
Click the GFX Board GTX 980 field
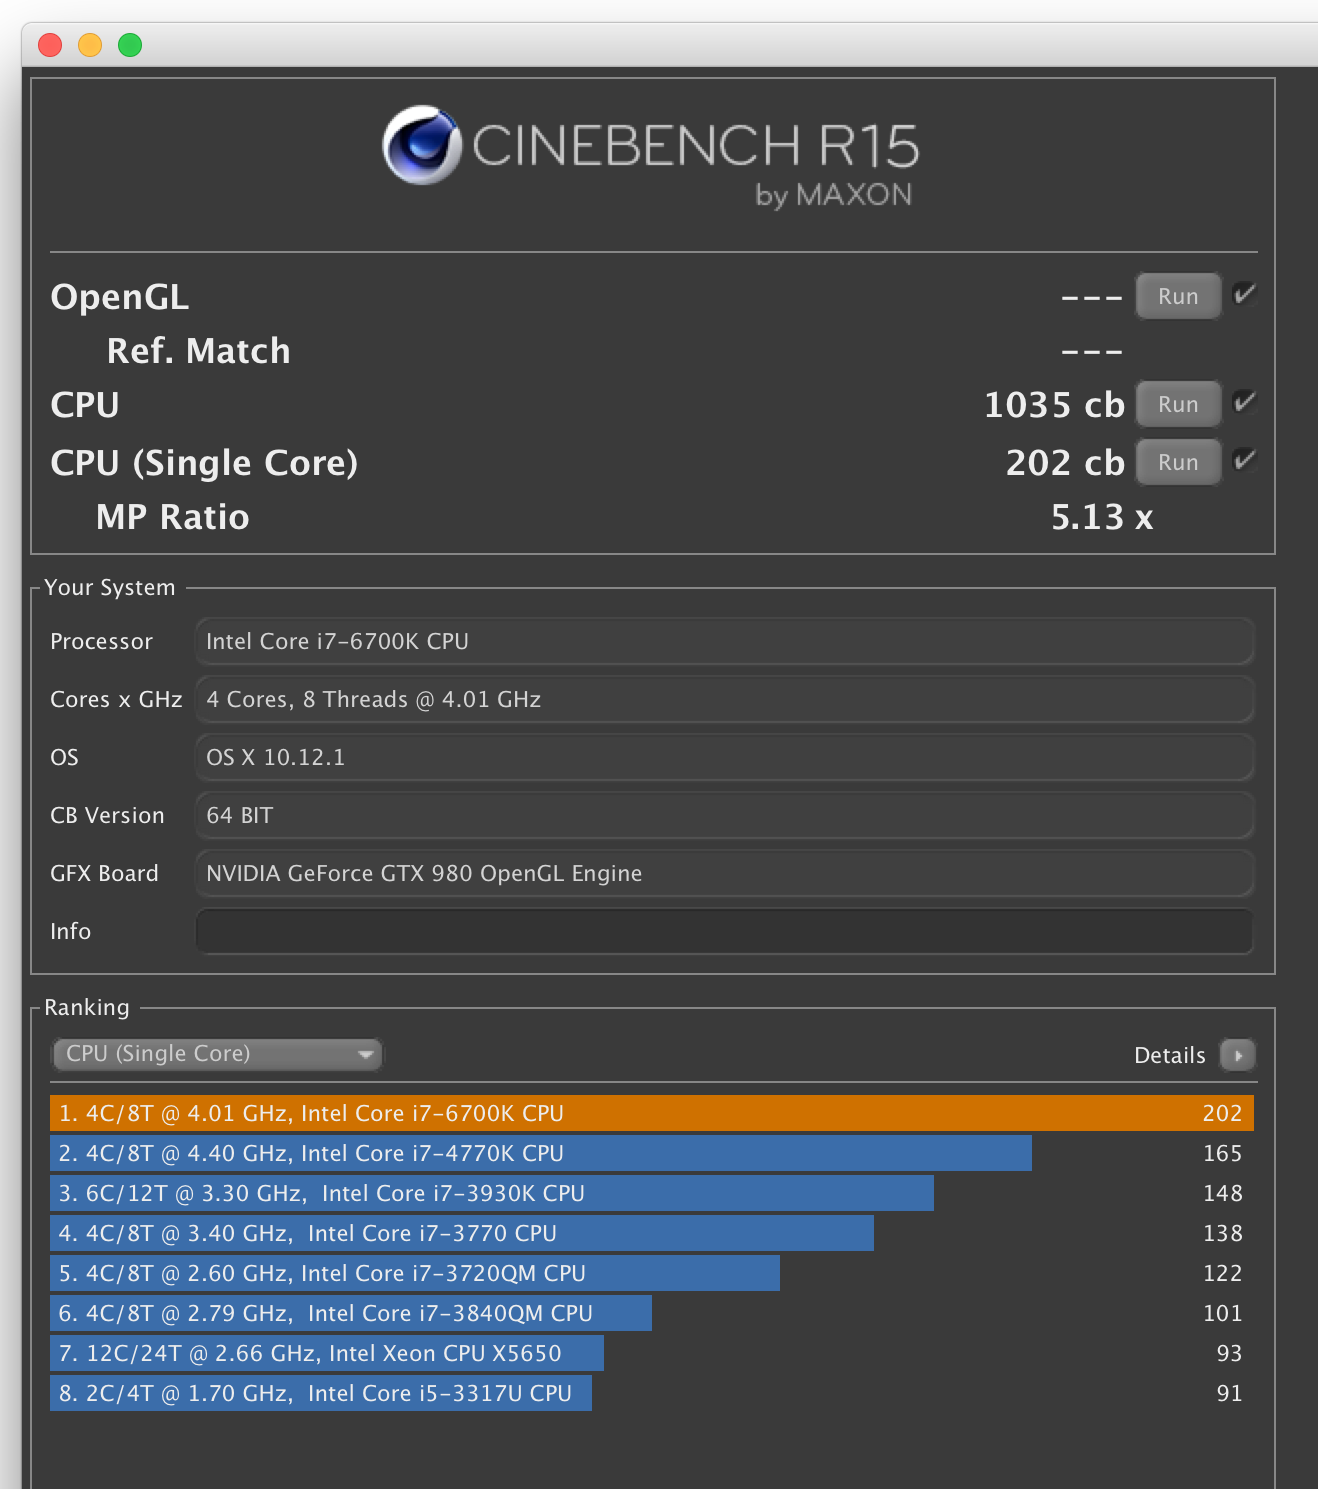click(724, 873)
